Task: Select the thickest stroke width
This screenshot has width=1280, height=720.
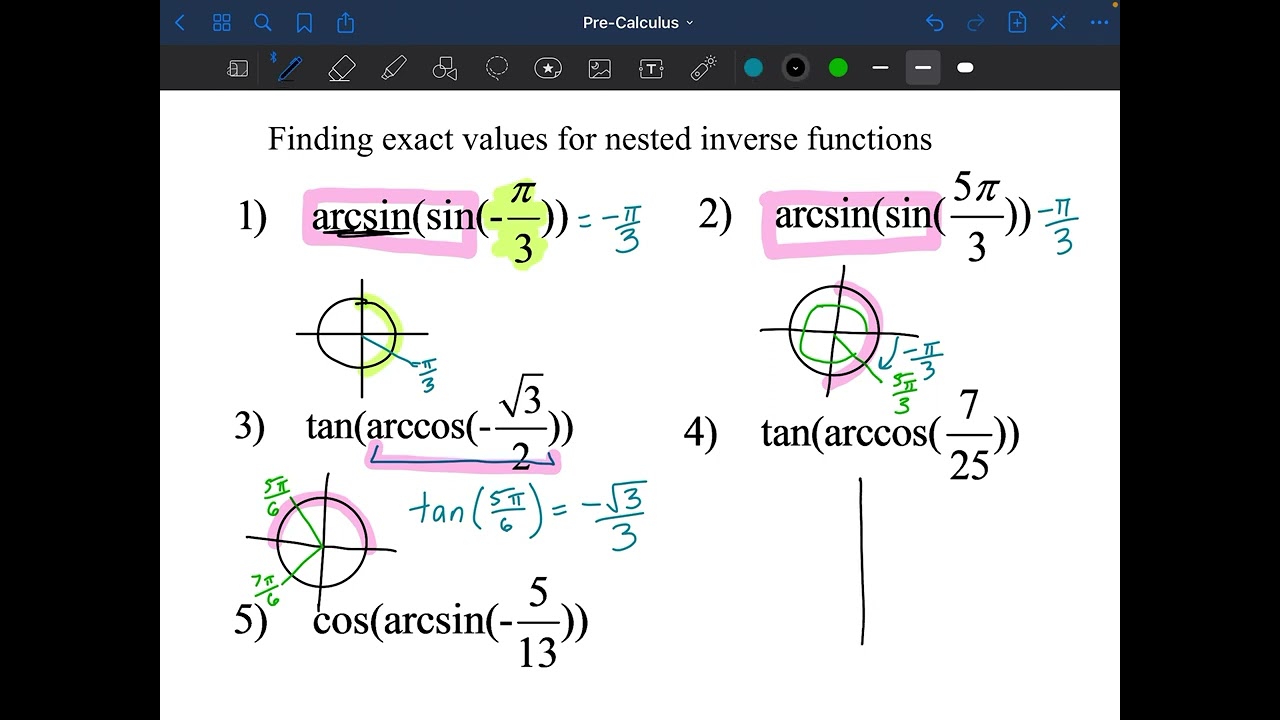Action: 965,68
